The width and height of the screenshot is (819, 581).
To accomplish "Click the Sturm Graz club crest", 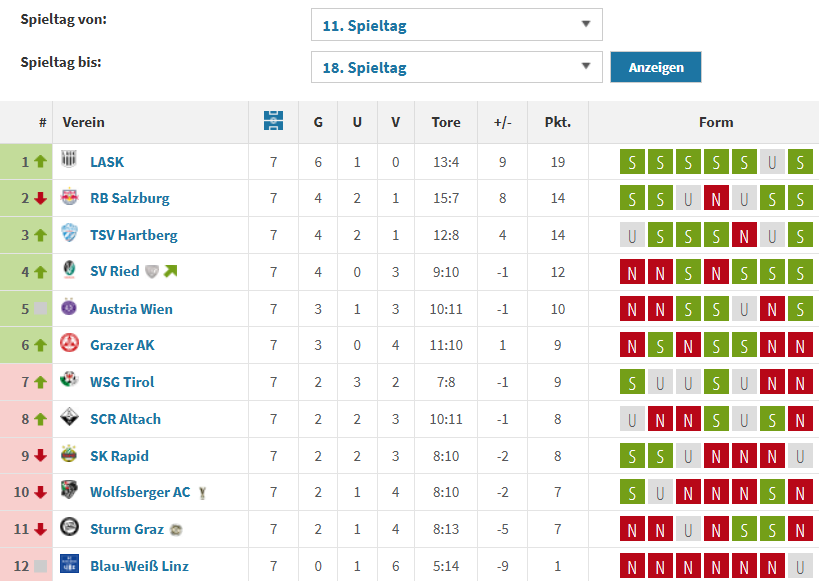I will pyautogui.click(x=70, y=528).
